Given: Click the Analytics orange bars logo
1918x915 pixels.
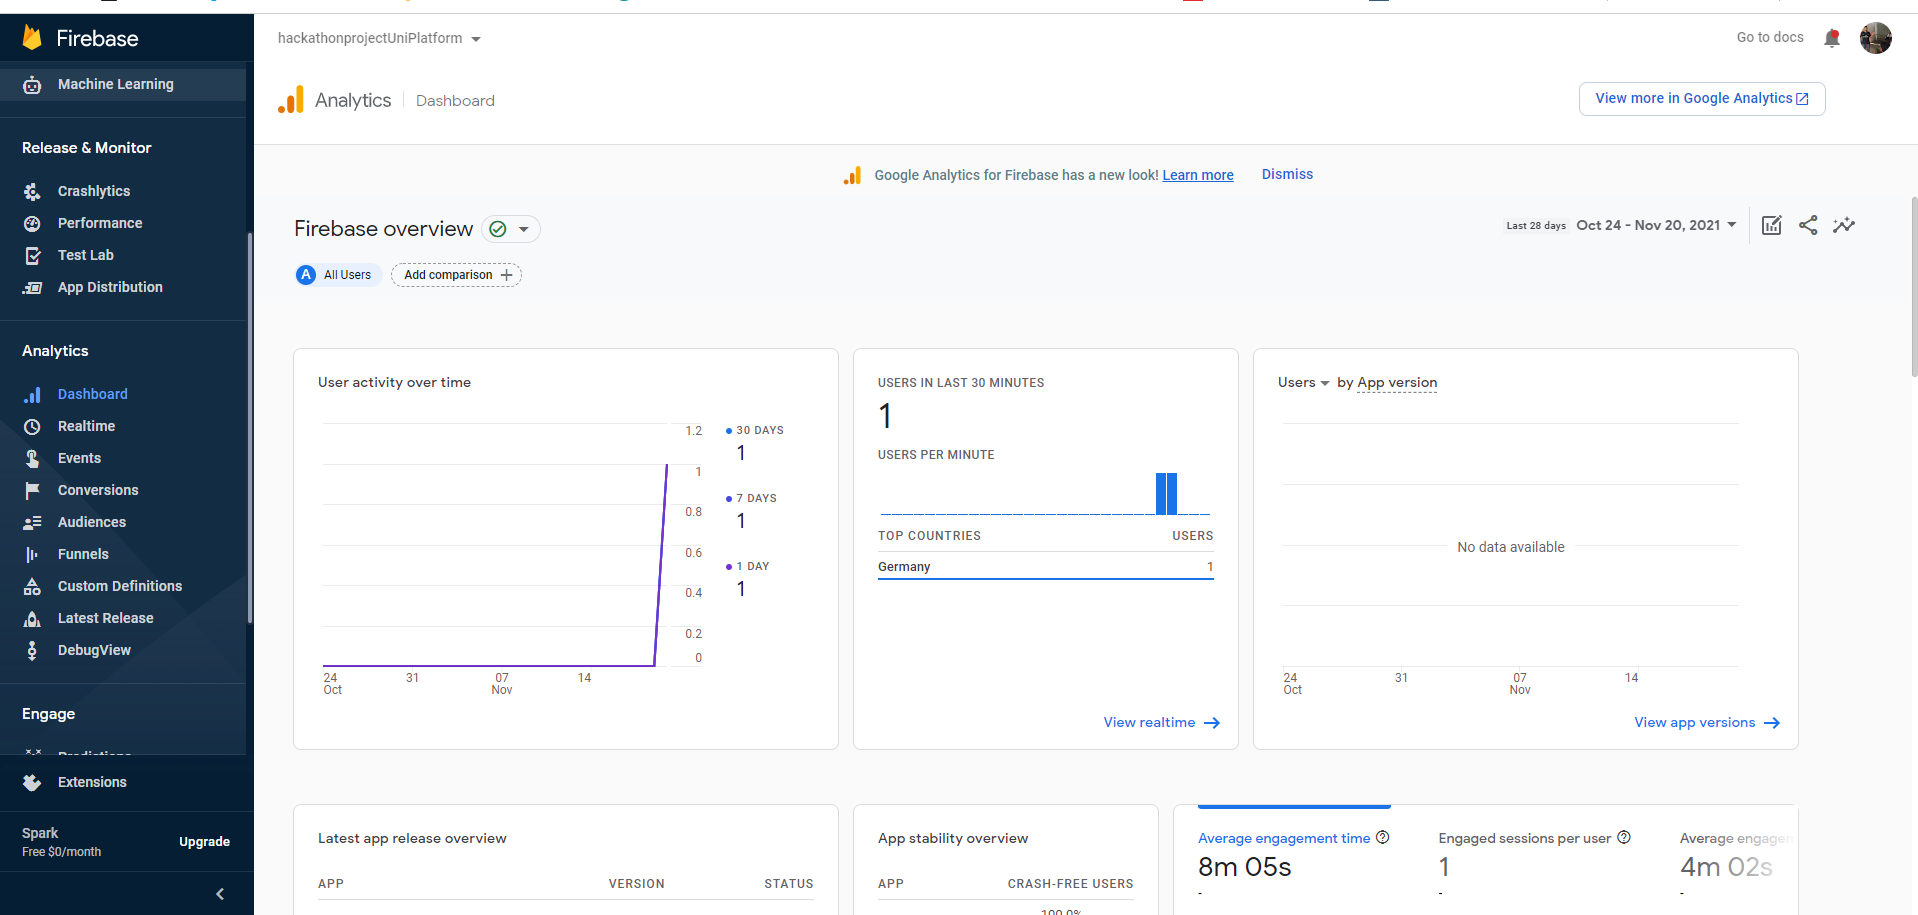Looking at the screenshot, I should click(x=291, y=99).
